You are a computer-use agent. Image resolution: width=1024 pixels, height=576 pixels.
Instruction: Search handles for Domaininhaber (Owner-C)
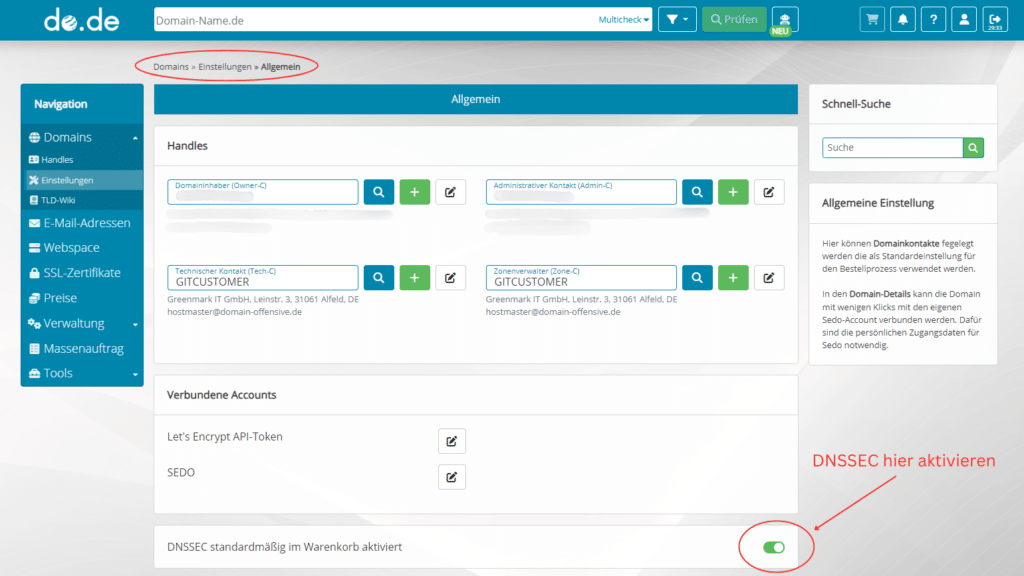379,192
